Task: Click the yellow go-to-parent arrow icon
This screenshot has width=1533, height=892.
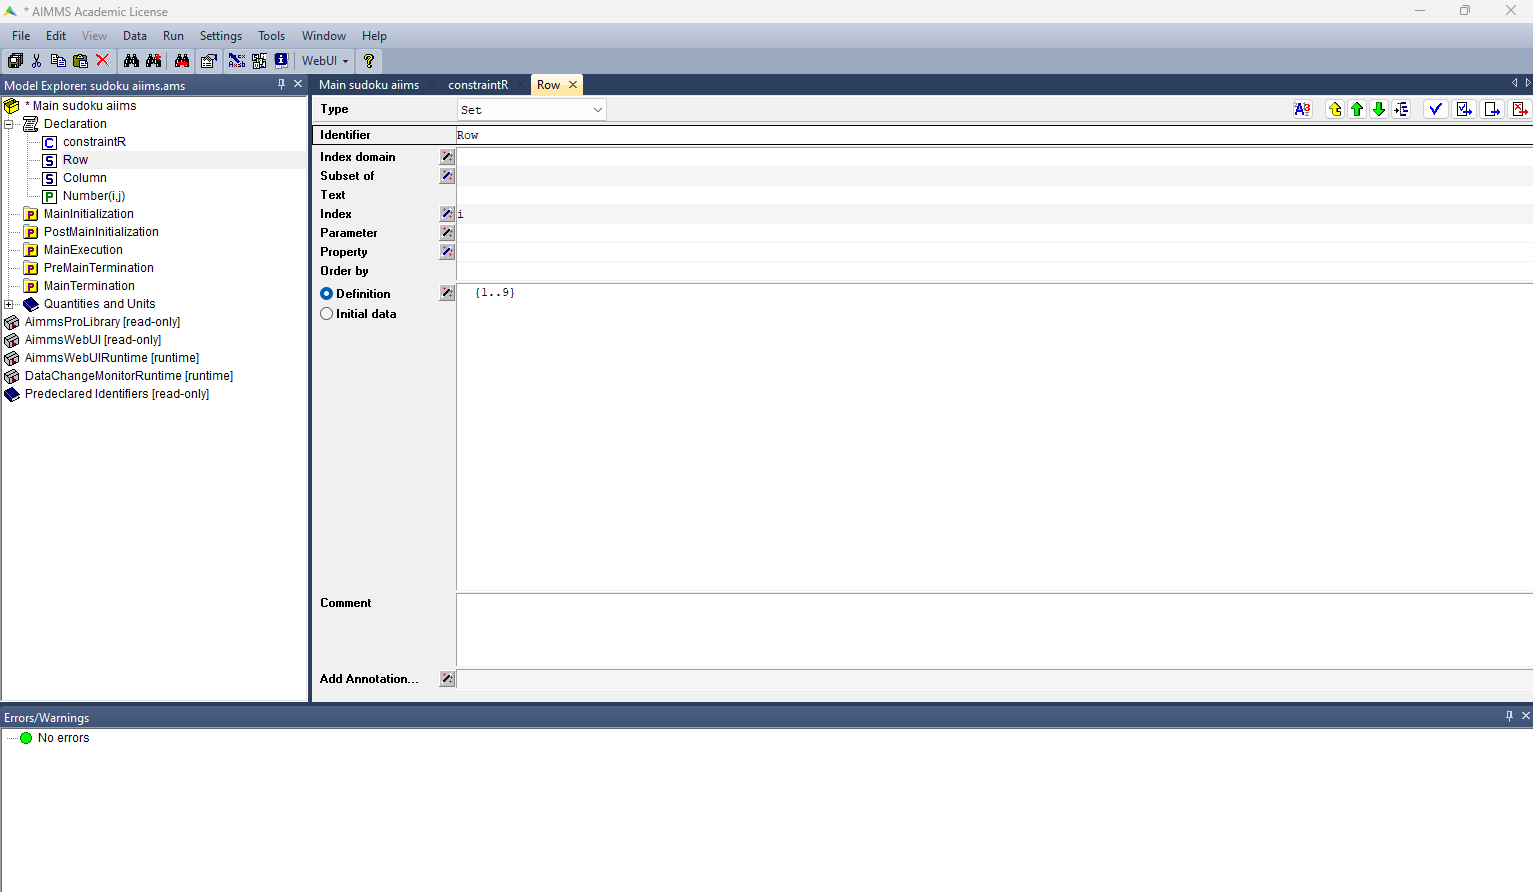Action: [1335, 109]
